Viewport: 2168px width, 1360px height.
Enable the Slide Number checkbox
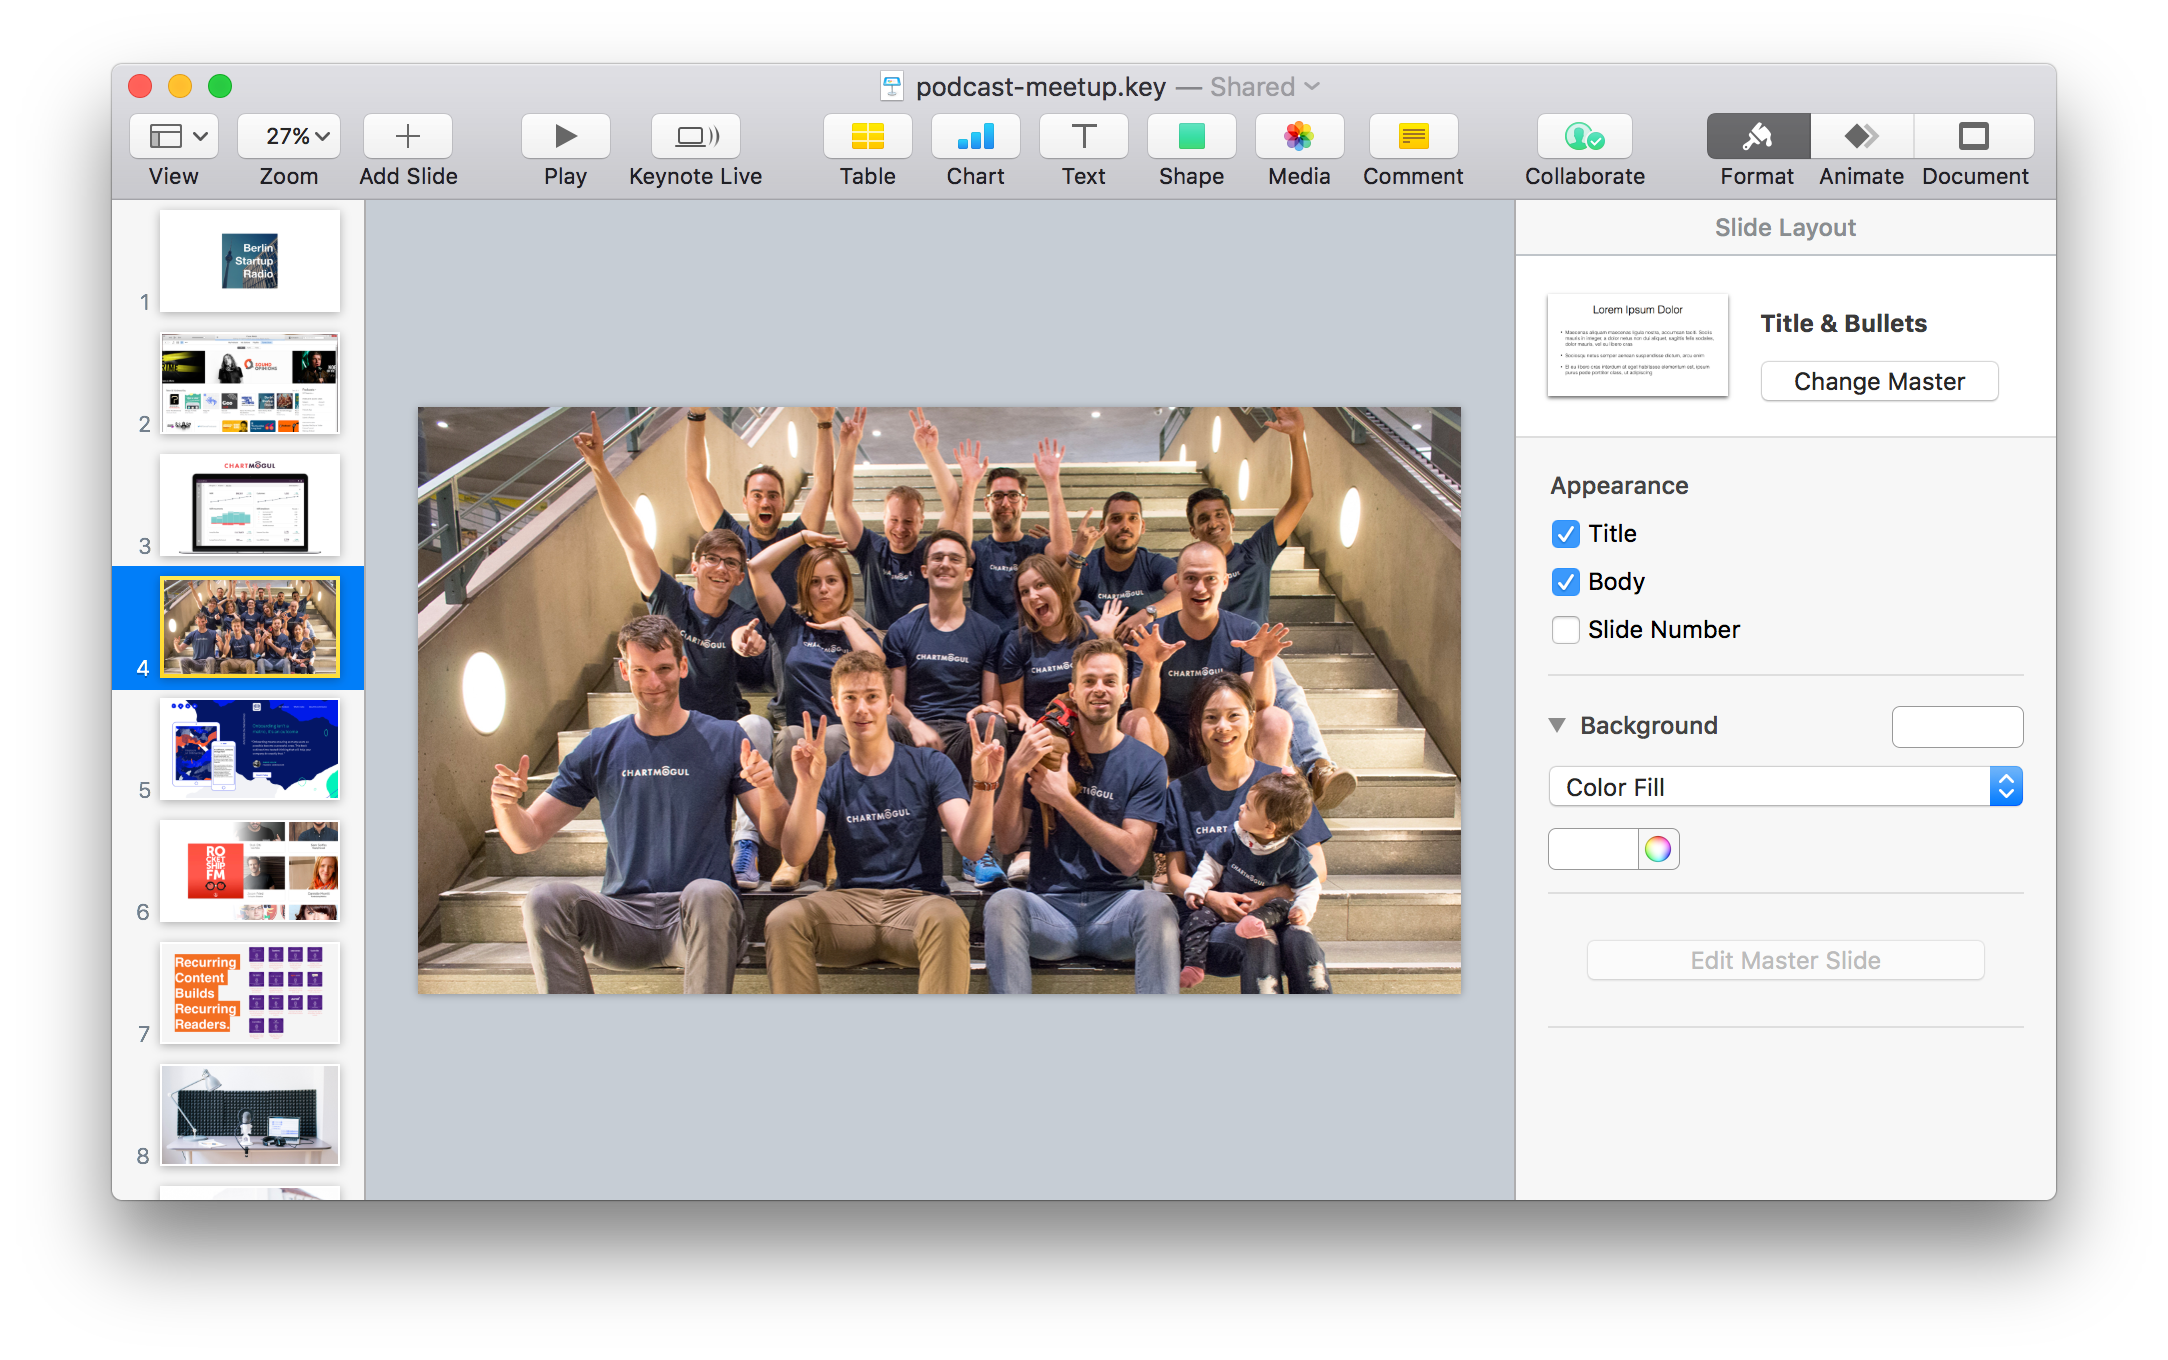point(1565,630)
